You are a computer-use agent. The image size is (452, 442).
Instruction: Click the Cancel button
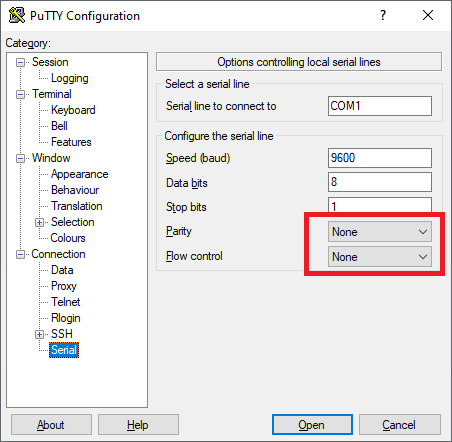tap(400, 425)
